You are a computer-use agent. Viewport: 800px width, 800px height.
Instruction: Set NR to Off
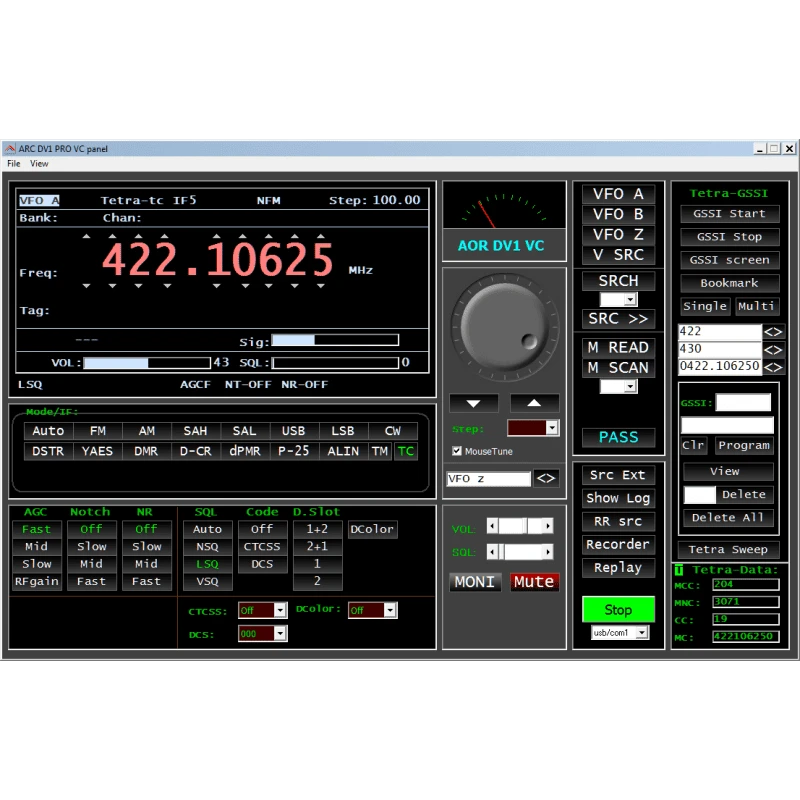click(146, 529)
